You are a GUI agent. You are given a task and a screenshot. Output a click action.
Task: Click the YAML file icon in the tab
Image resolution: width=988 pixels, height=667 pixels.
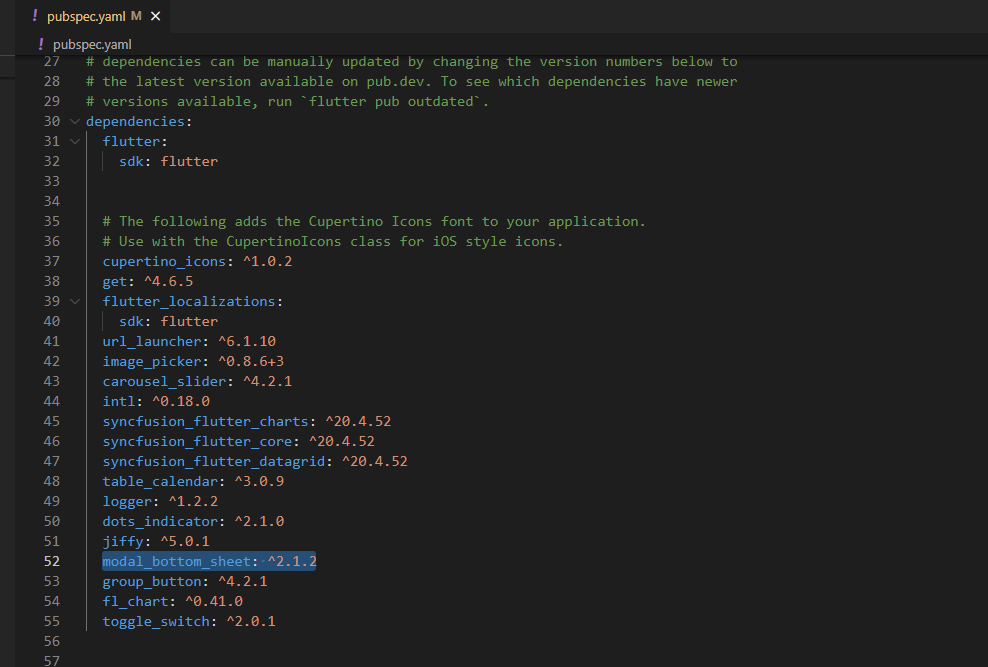[x=35, y=16]
